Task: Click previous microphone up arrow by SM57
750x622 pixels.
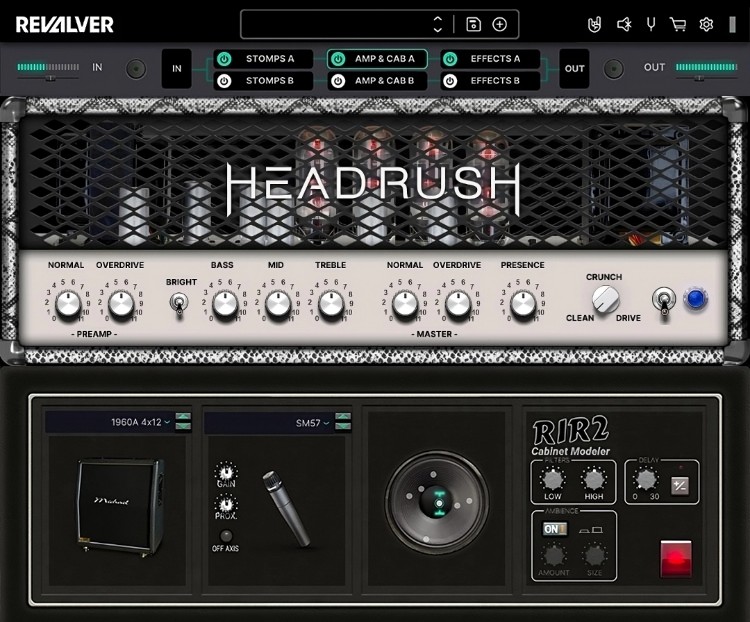Action: (x=342, y=416)
